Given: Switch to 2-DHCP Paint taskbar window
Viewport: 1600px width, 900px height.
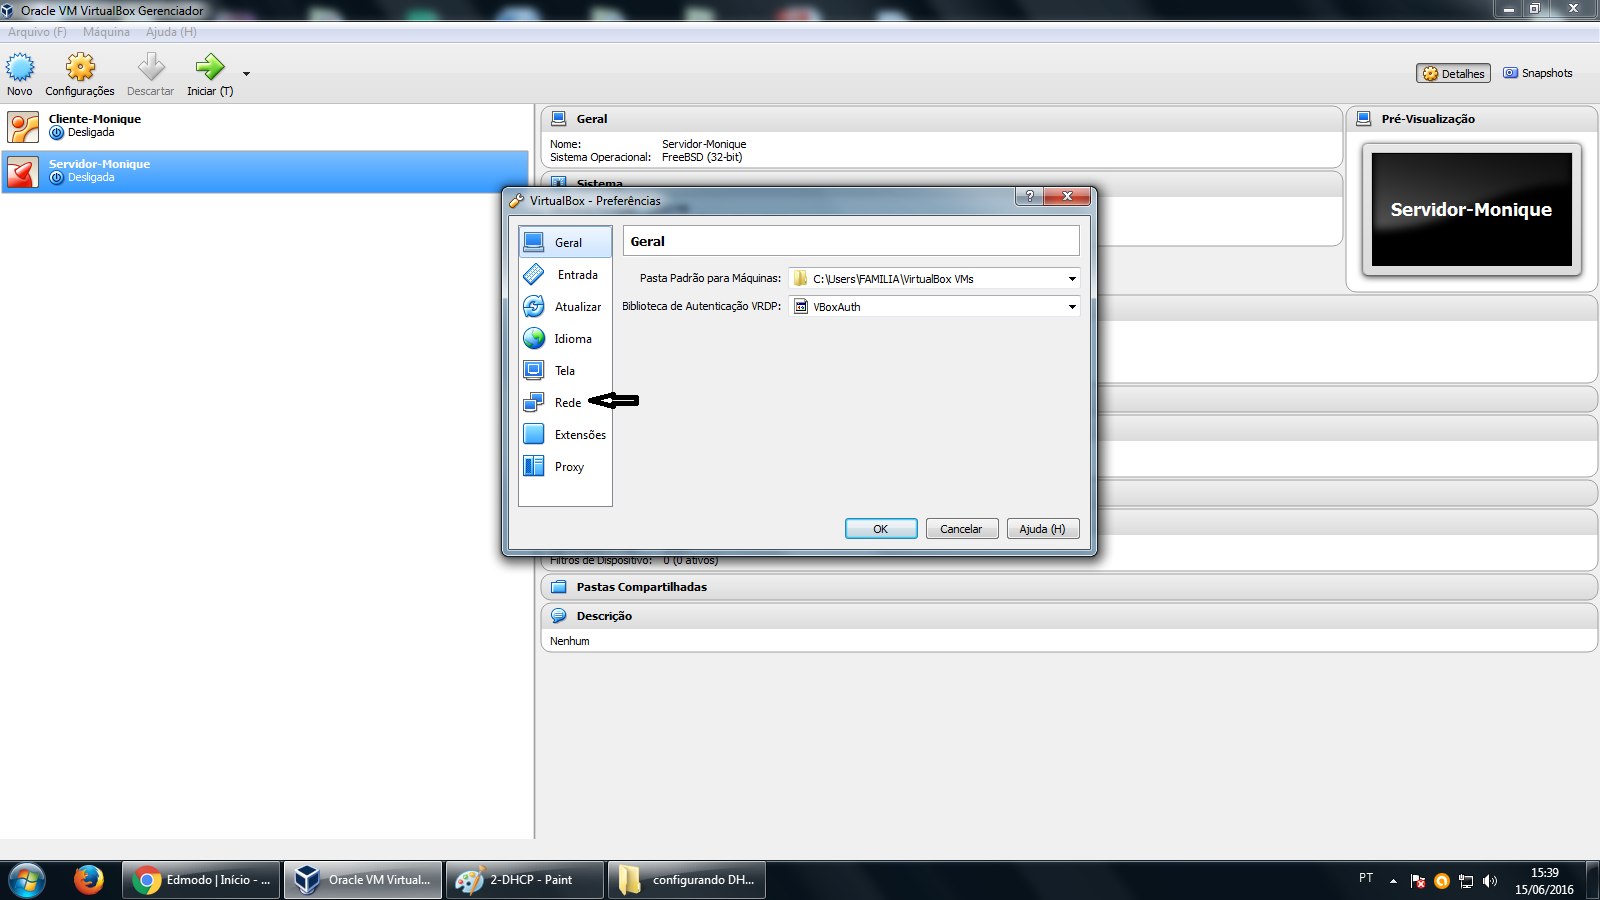Looking at the screenshot, I should (525, 880).
